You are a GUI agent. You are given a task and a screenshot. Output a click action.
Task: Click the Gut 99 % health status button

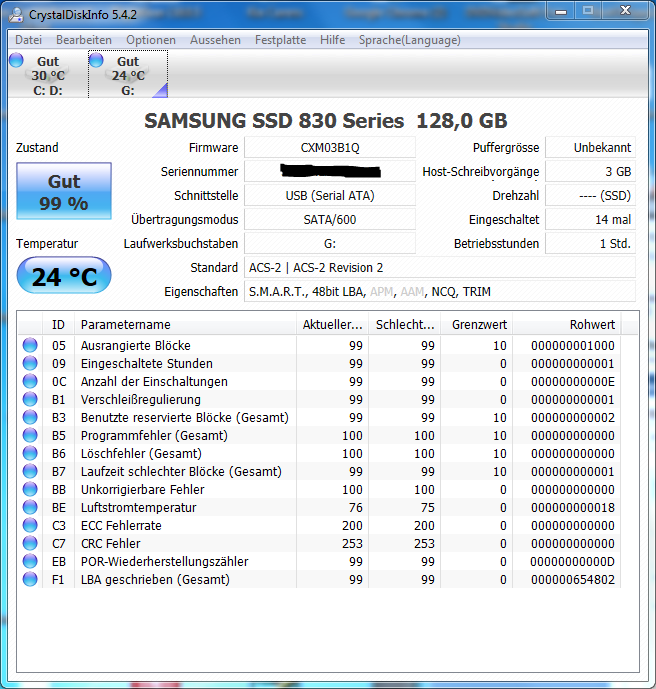[x=64, y=191]
